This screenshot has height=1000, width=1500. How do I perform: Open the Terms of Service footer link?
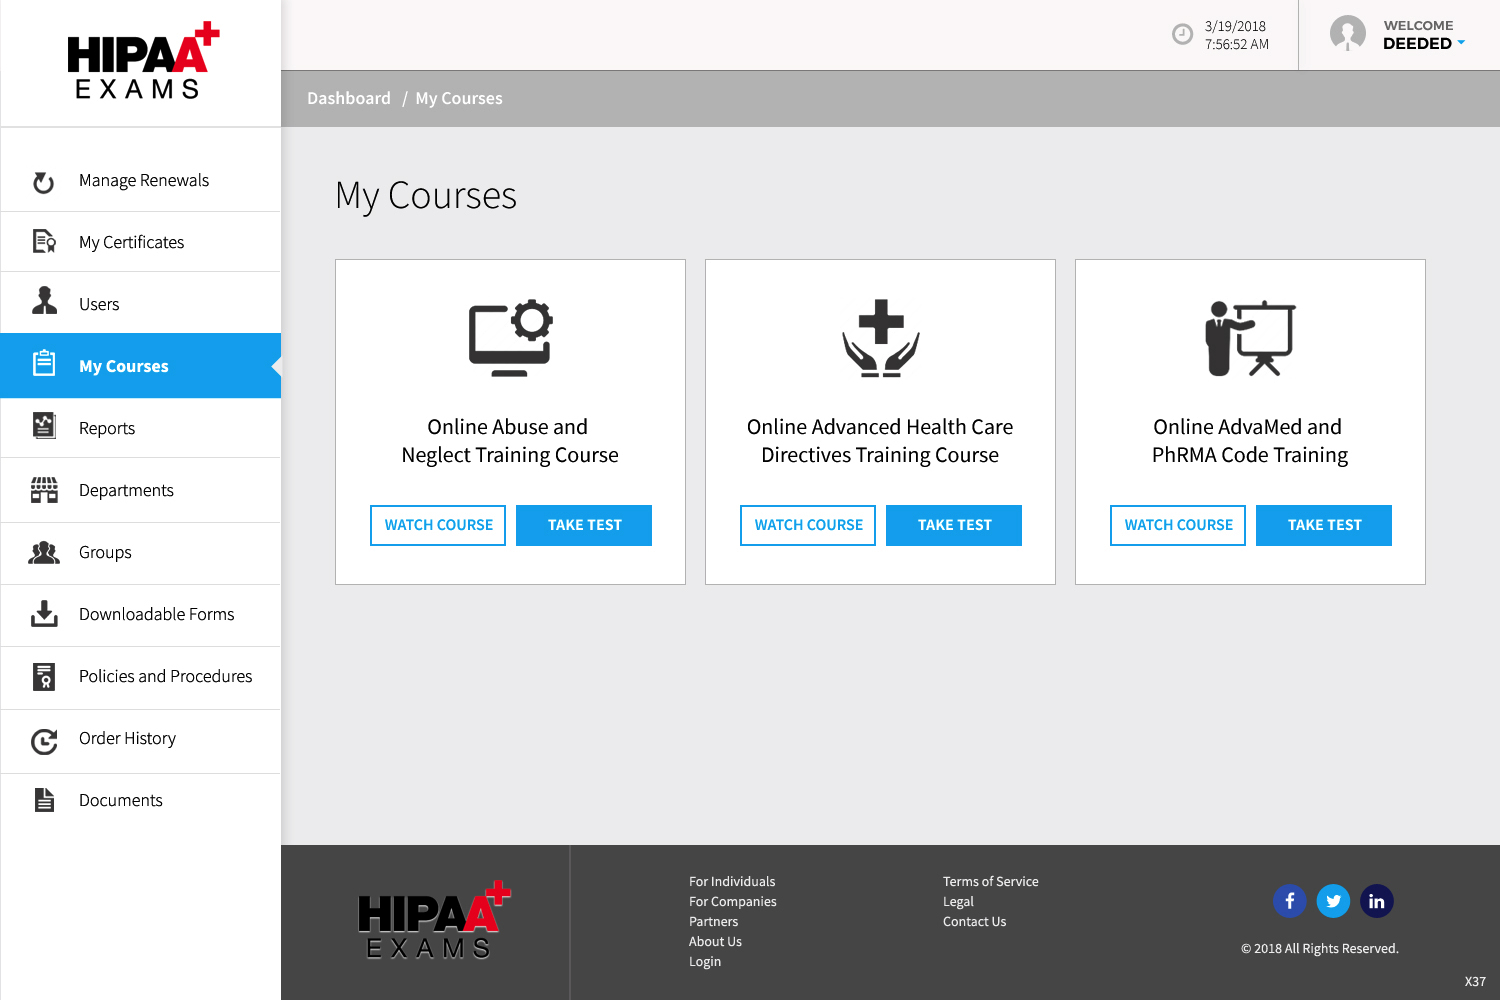pyautogui.click(x=991, y=881)
